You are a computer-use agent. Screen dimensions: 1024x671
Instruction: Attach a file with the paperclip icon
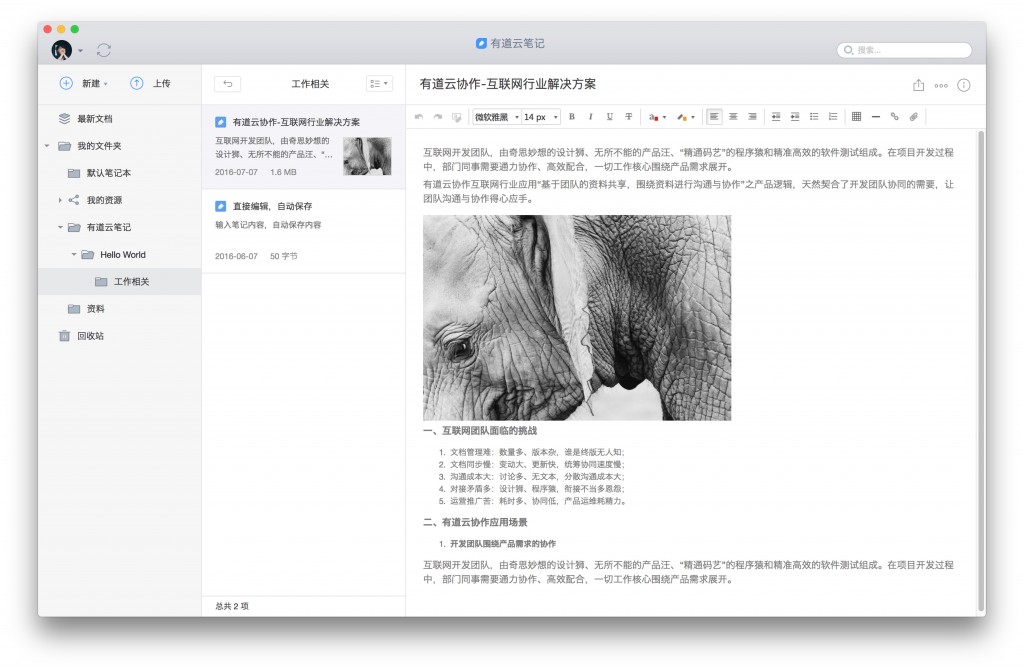click(913, 117)
